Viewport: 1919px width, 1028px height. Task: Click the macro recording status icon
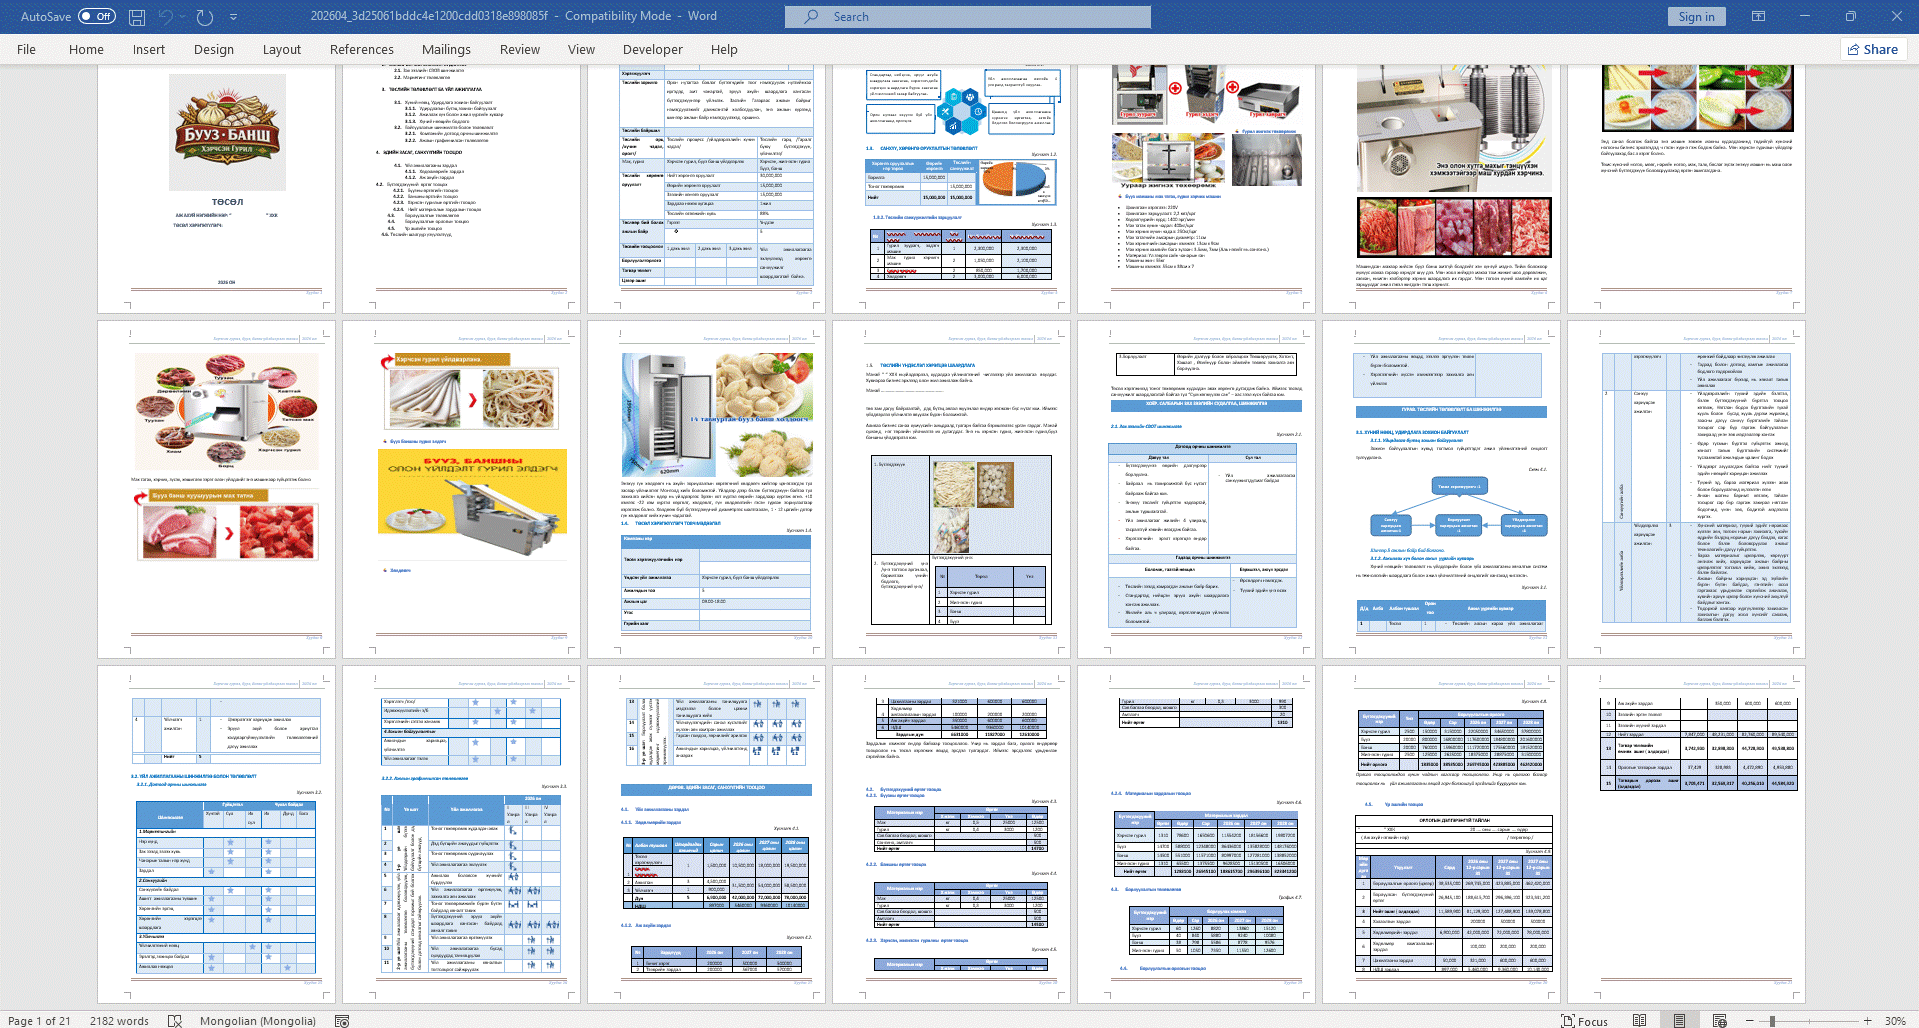click(342, 1020)
